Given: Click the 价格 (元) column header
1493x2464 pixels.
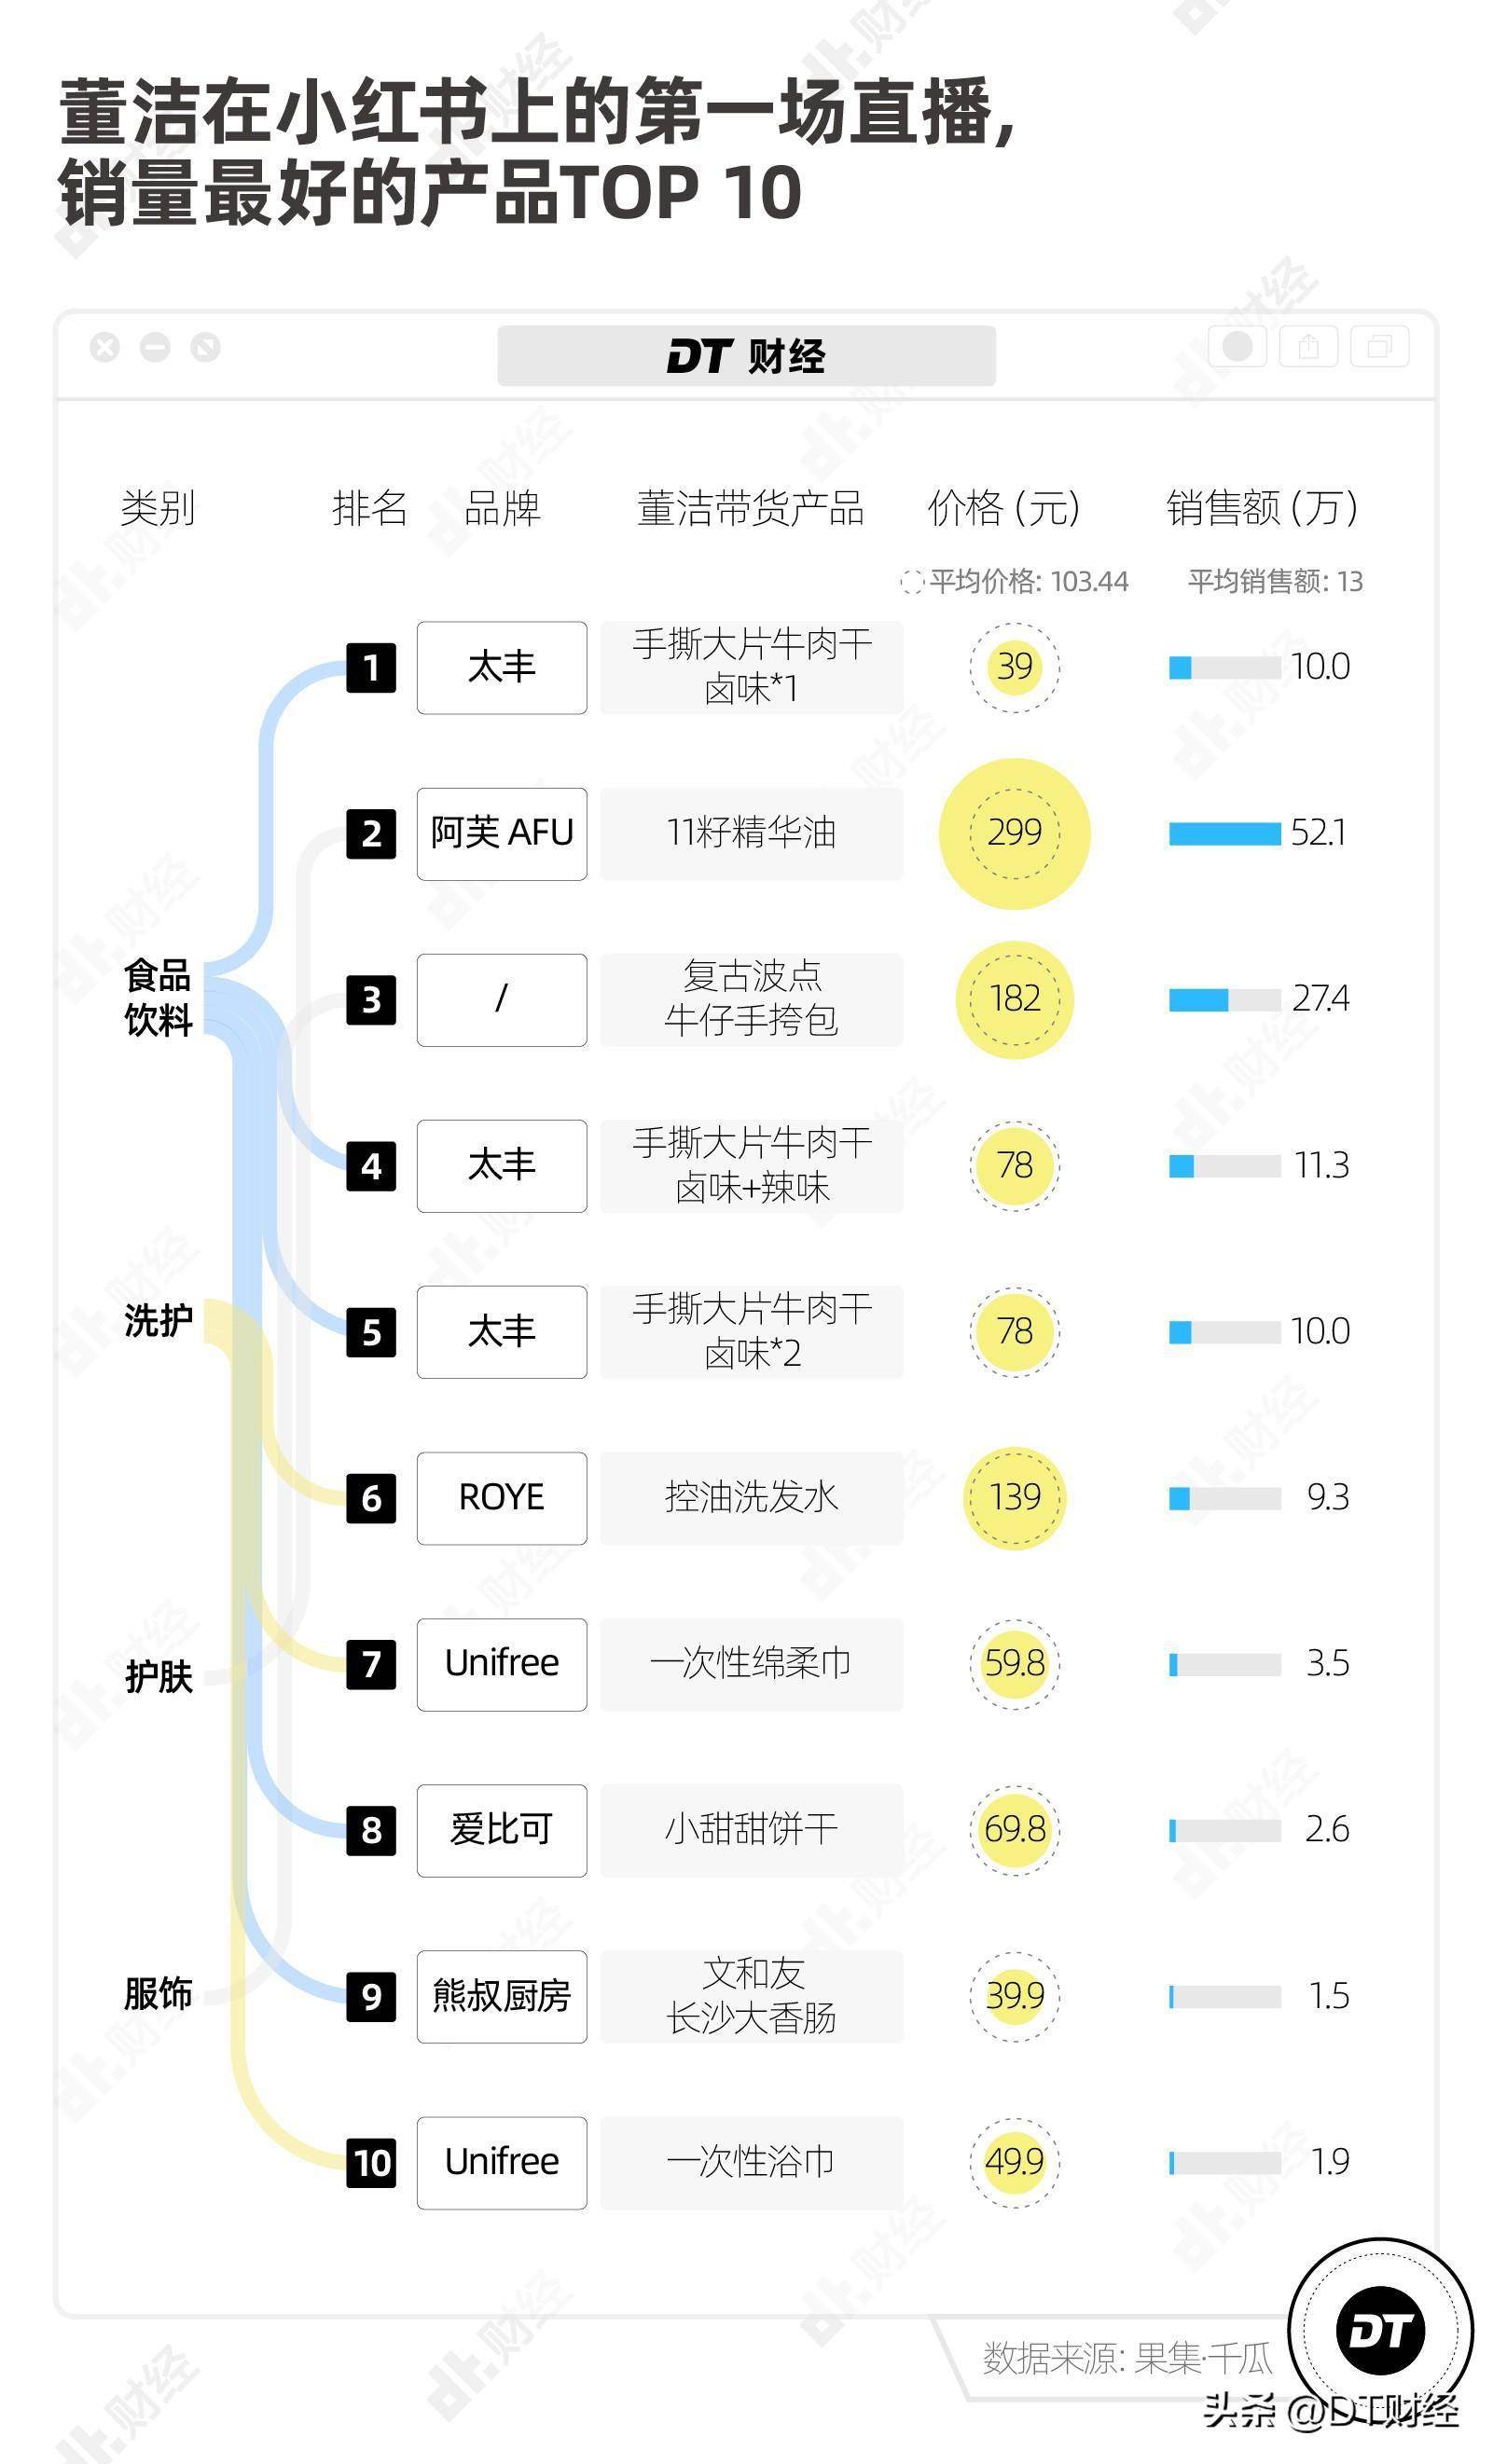Looking at the screenshot, I should pyautogui.click(x=1004, y=508).
